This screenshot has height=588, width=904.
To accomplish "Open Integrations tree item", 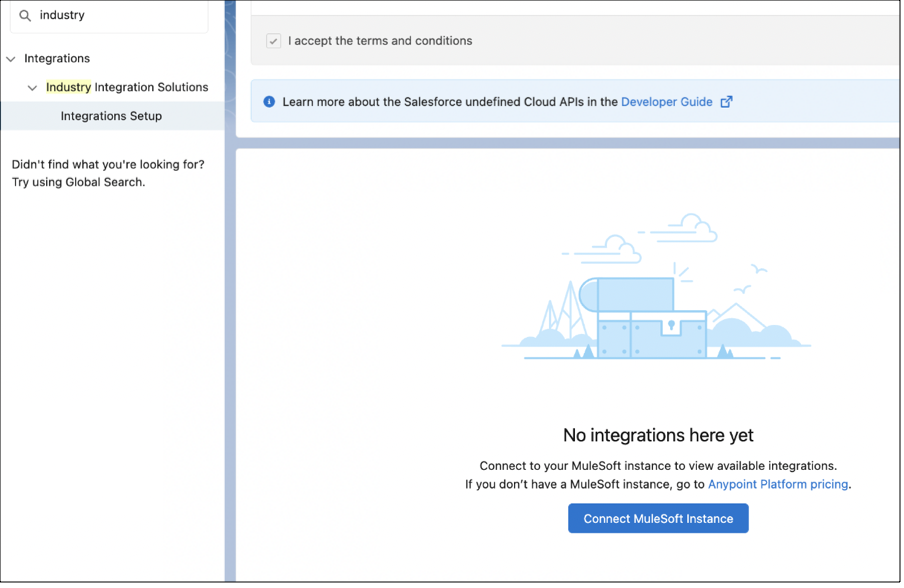I will (x=57, y=58).
